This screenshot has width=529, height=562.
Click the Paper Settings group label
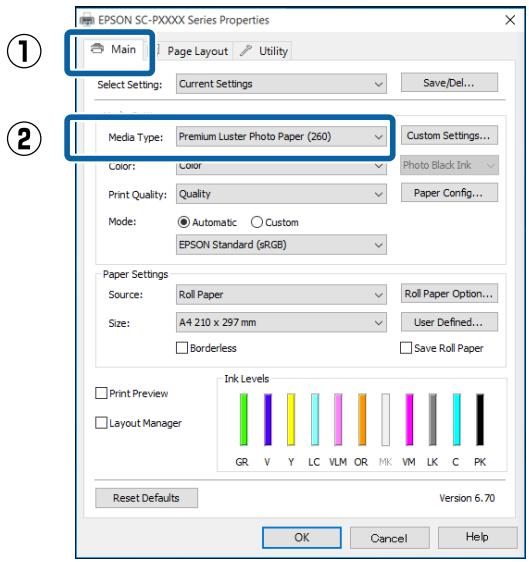click(x=135, y=274)
